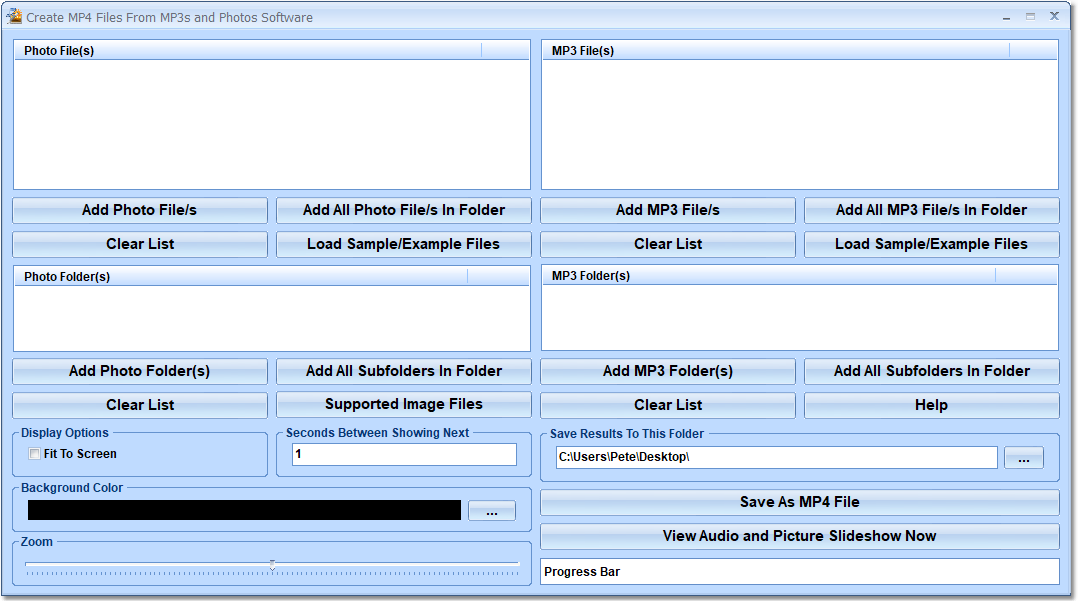This screenshot has width=1078, height=603.
Task: Click the application icon in the title bar
Action: pyautogui.click(x=16, y=16)
